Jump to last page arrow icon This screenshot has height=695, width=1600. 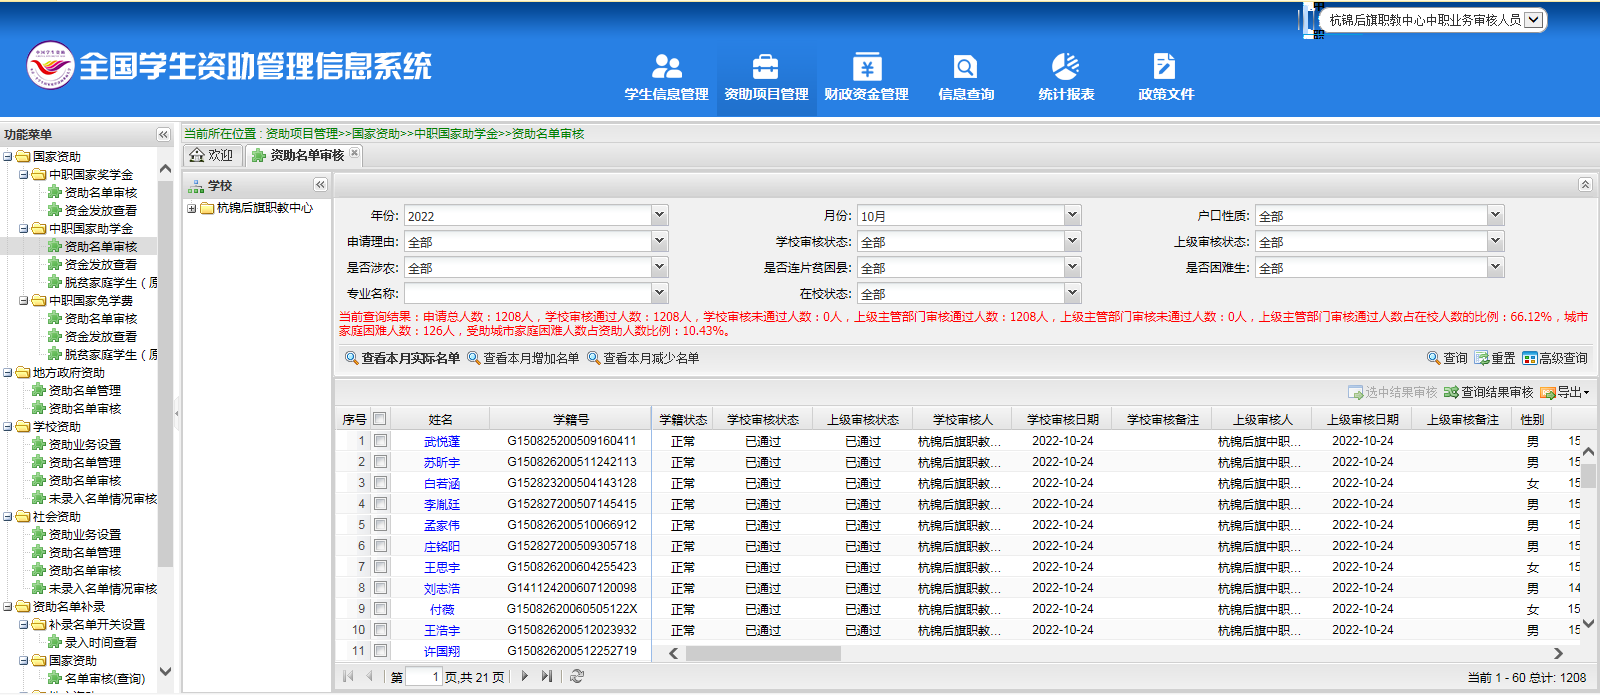coord(546,677)
